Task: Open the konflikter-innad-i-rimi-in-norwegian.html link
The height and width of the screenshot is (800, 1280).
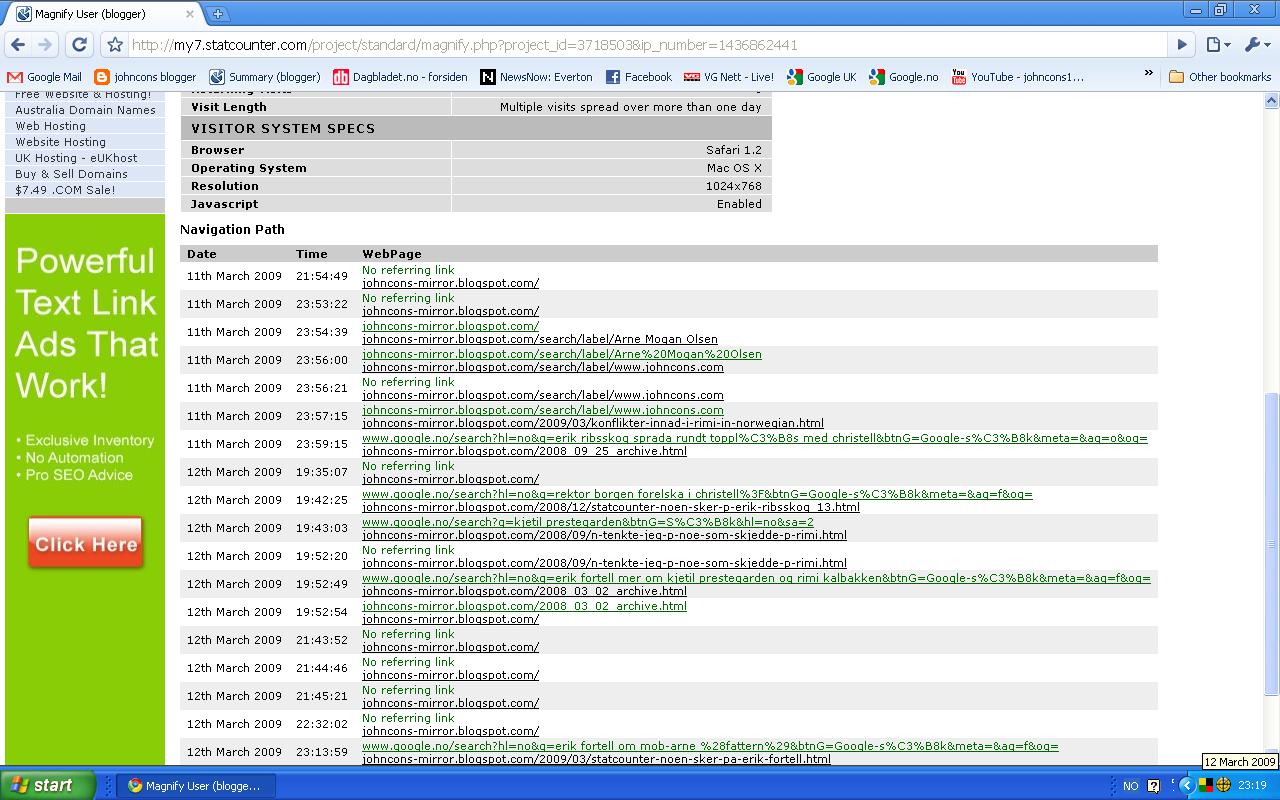Action: 593,423
